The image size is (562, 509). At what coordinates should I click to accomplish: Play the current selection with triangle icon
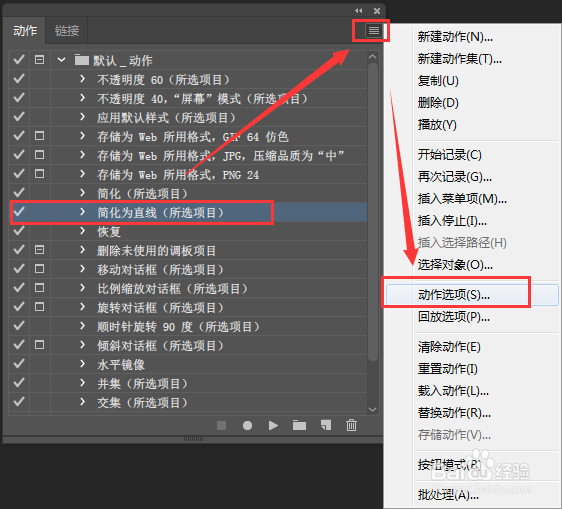[x=273, y=425]
